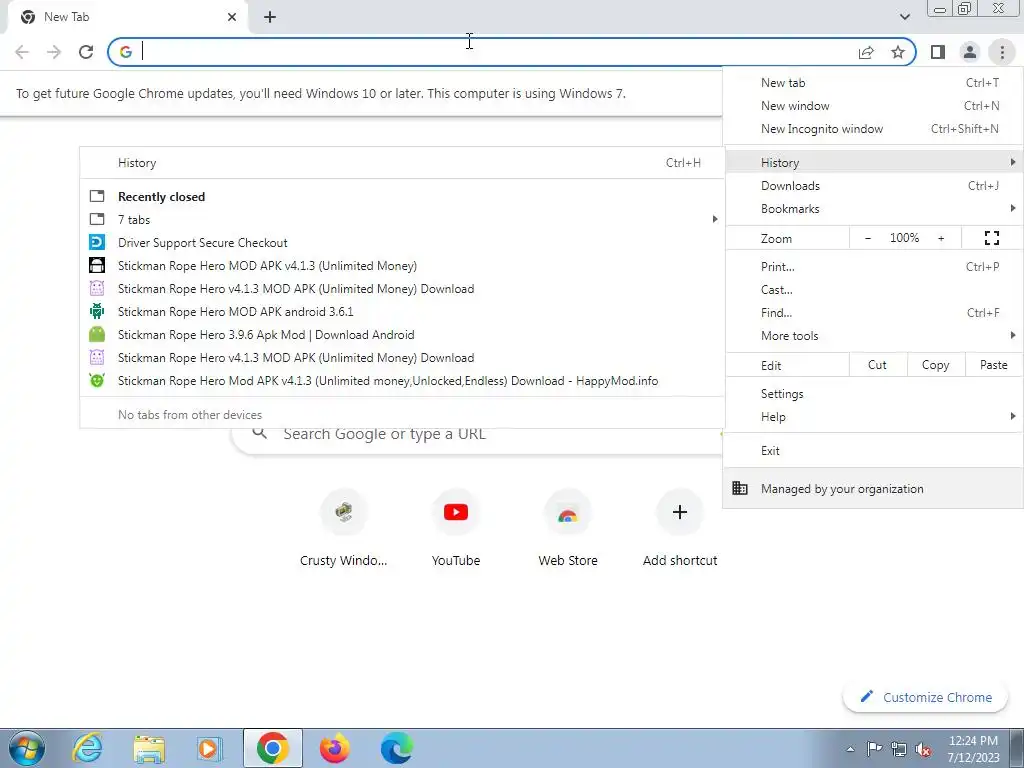This screenshot has height=768, width=1024.
Task: Increase zoom with the plus button
Action: pyautogui.click(x=941, y=238)
